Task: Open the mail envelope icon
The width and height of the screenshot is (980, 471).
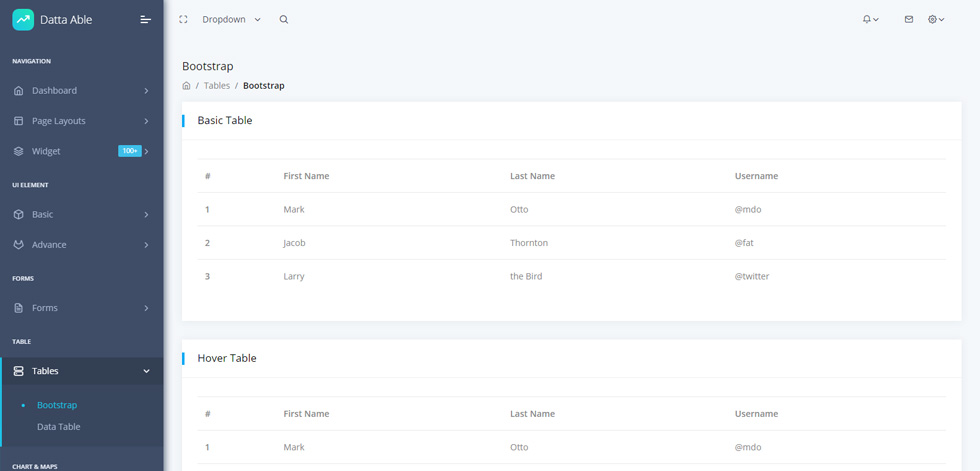Action: 909,19
